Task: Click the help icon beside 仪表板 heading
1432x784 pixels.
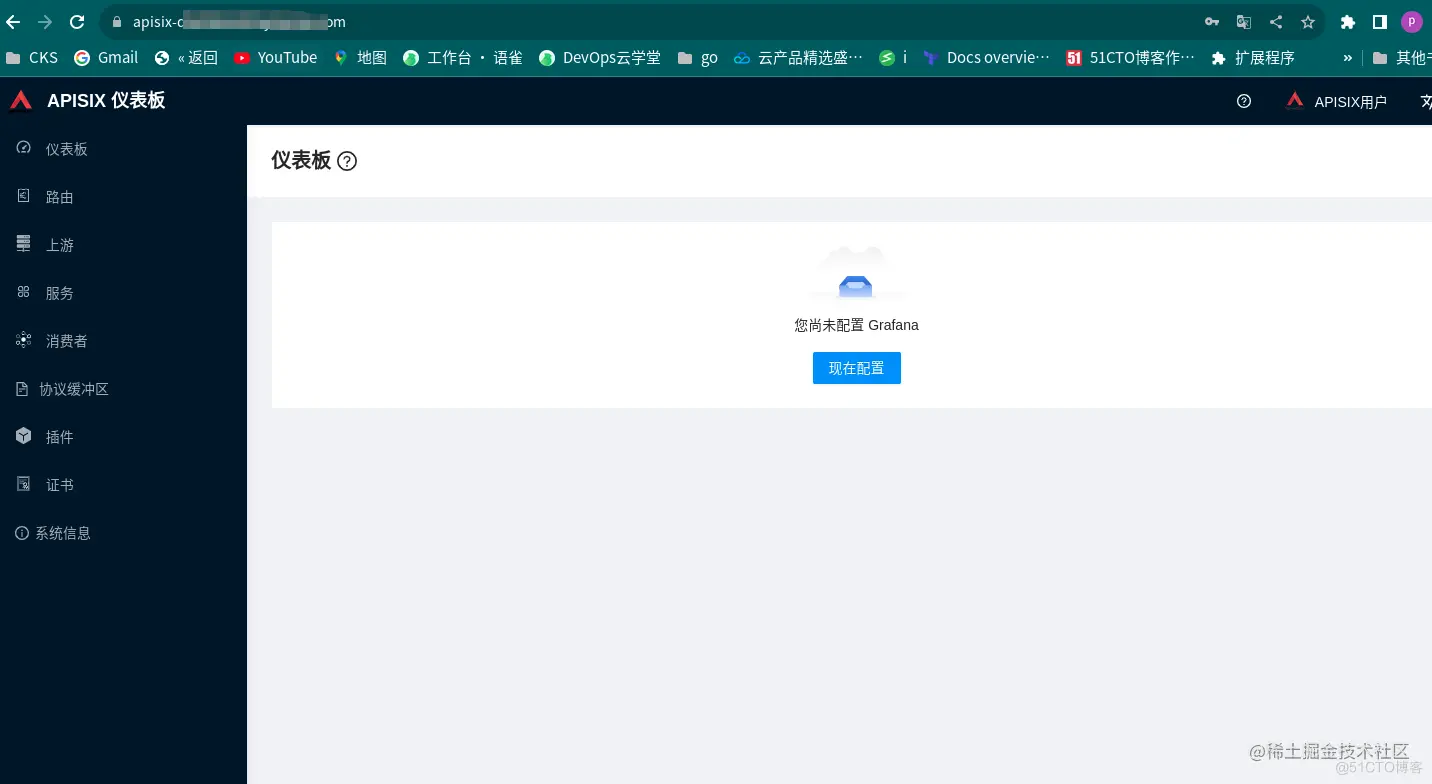Action: pyautogui.click(x=347, y=161)
